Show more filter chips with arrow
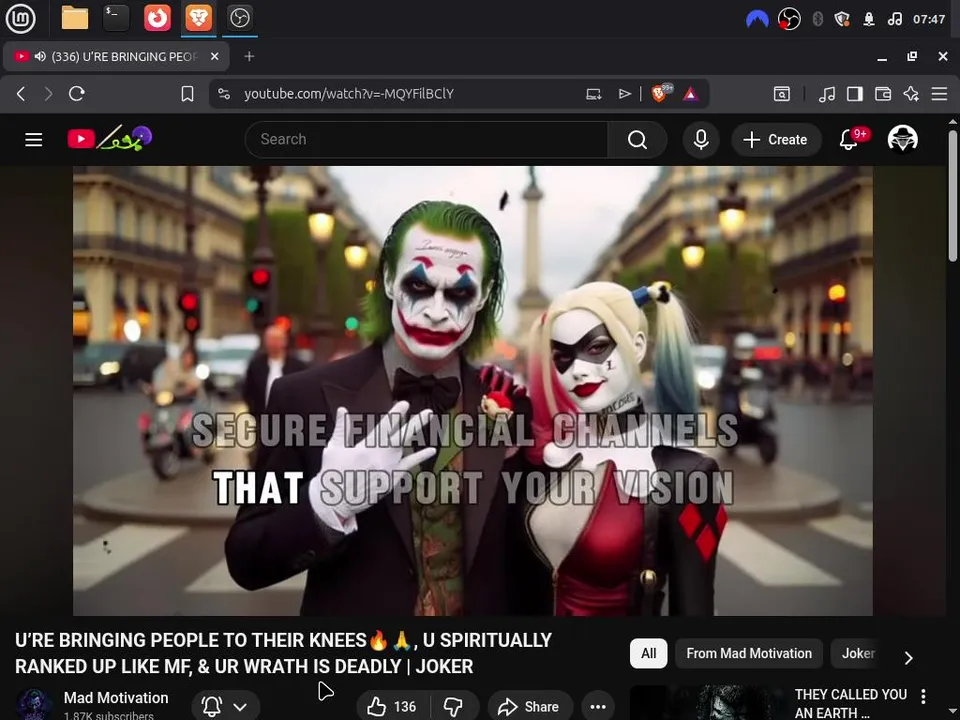 tap(909, 658)
